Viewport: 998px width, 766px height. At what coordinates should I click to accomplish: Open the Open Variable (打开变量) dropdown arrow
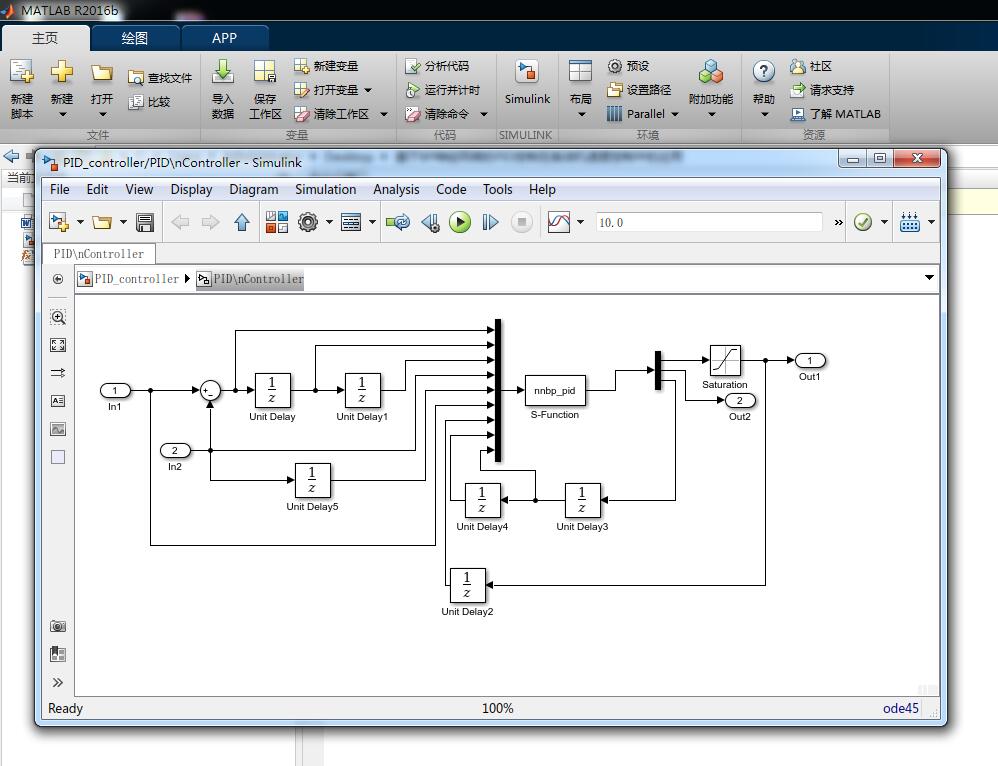[368, 90]
